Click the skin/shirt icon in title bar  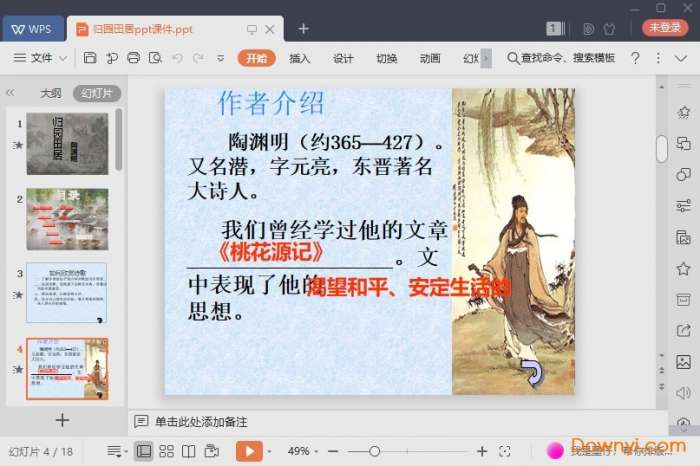(609, 29)
